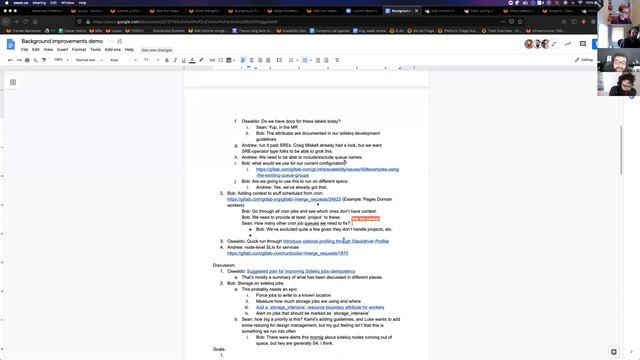Star the Background improvements demo document
Image resolution: width=640 pixels, height=360 pixels.
(111, 41)
